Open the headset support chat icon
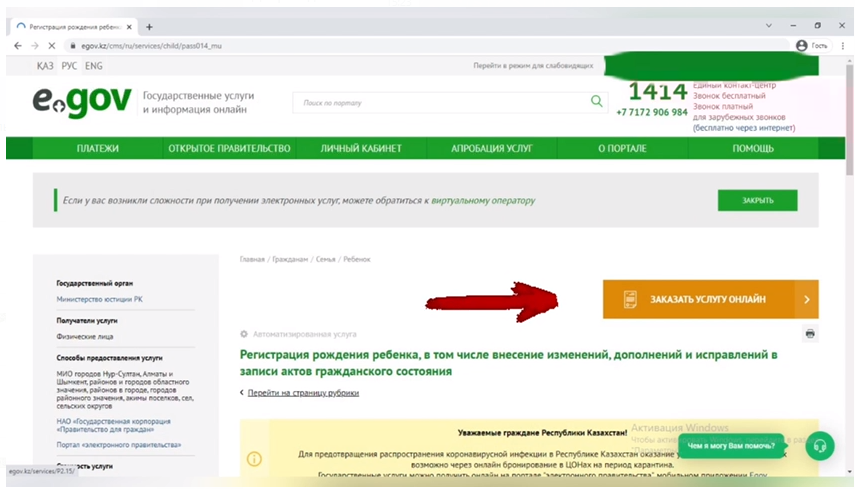 click(820, 445)
